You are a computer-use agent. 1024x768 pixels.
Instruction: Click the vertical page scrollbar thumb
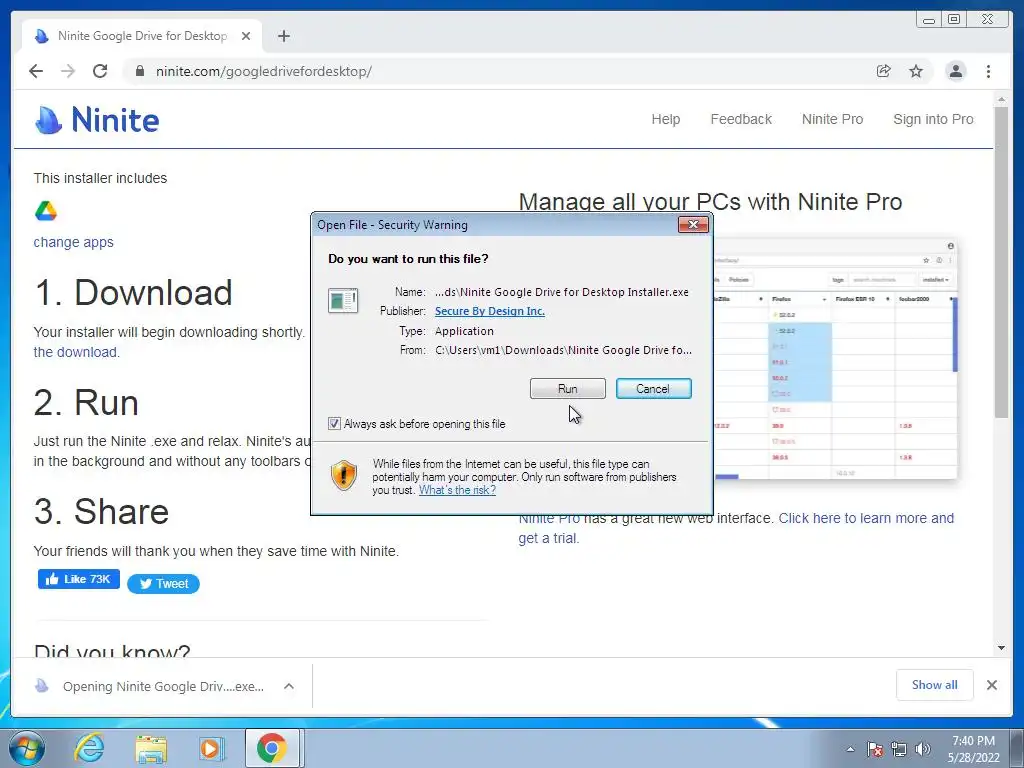1001,261
